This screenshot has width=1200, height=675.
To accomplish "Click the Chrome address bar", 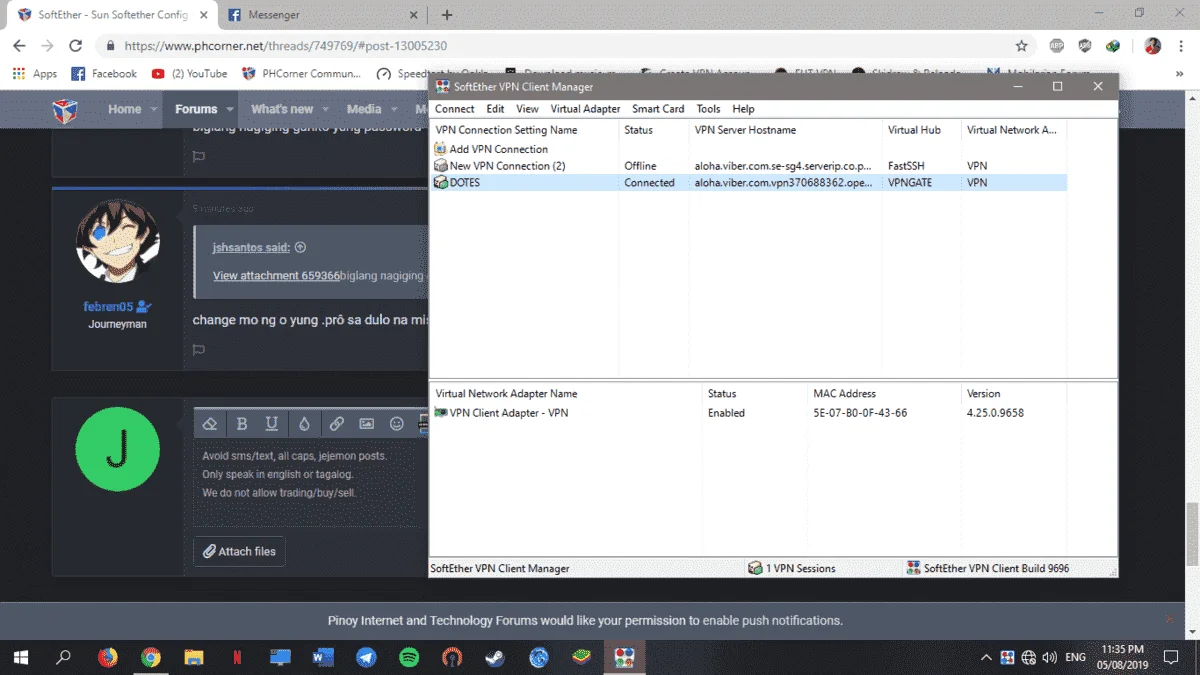I will point(560,46).
